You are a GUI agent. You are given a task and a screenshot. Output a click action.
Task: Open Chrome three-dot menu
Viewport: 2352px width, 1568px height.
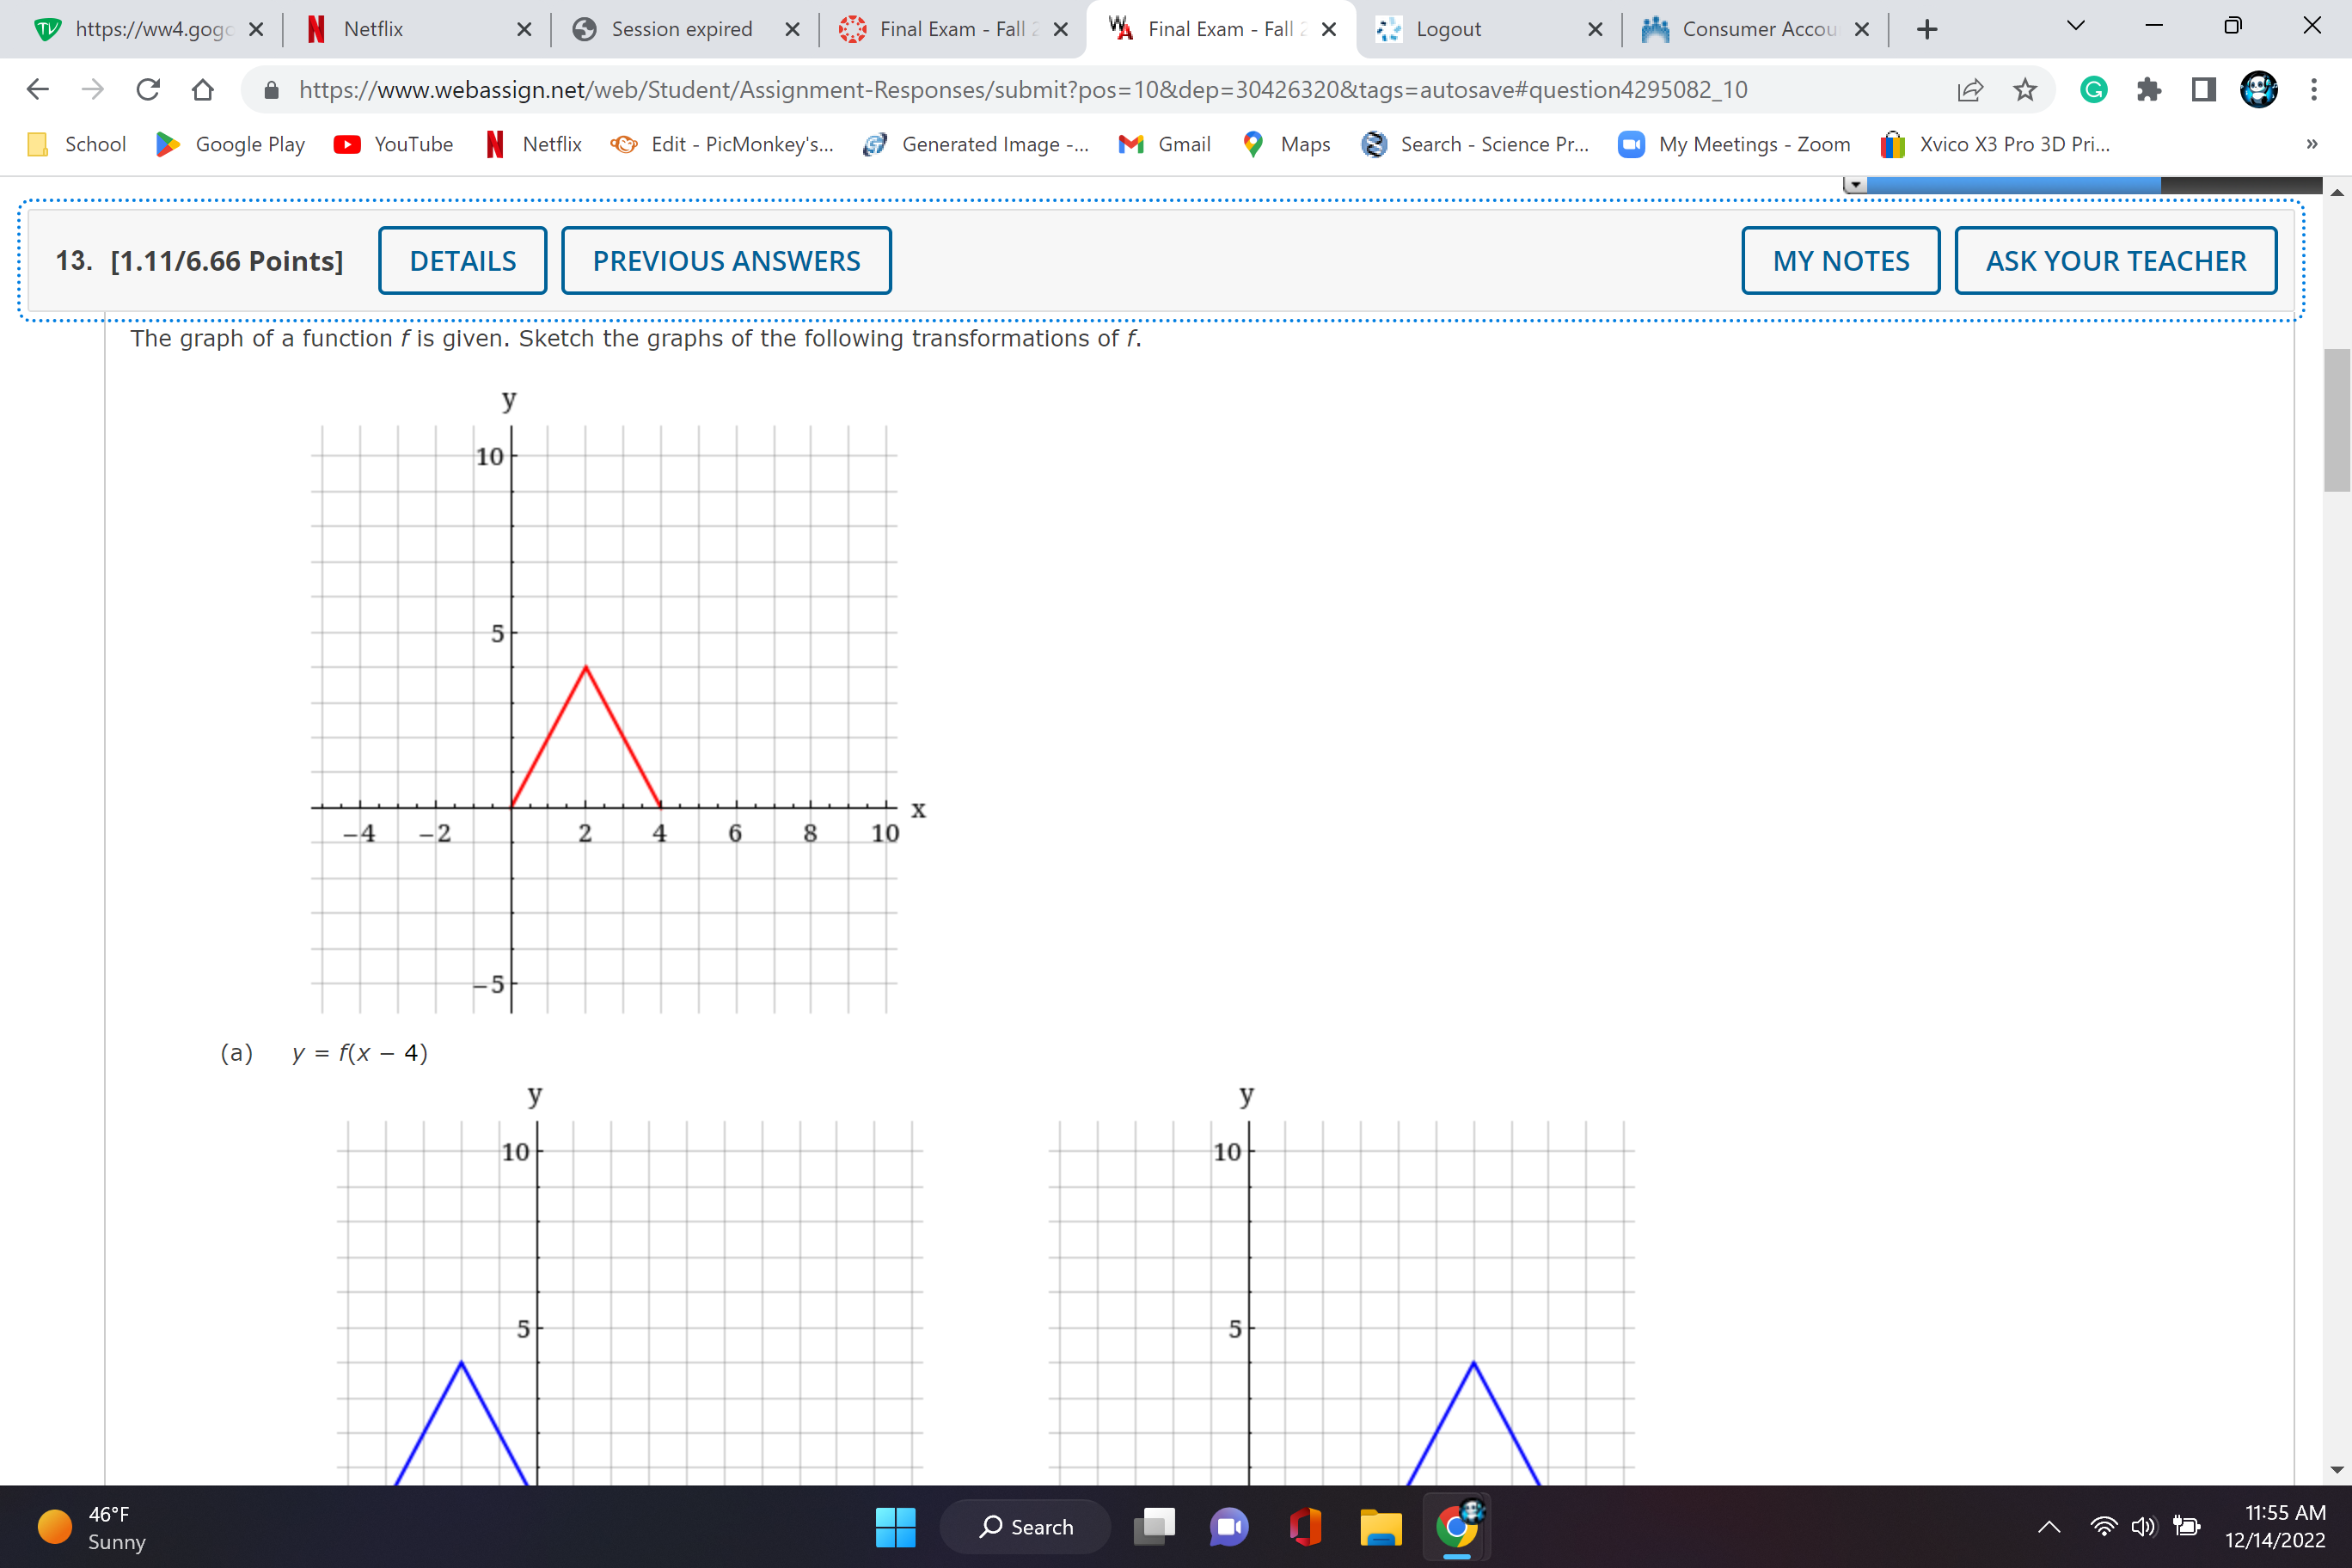pos(2313,90)
